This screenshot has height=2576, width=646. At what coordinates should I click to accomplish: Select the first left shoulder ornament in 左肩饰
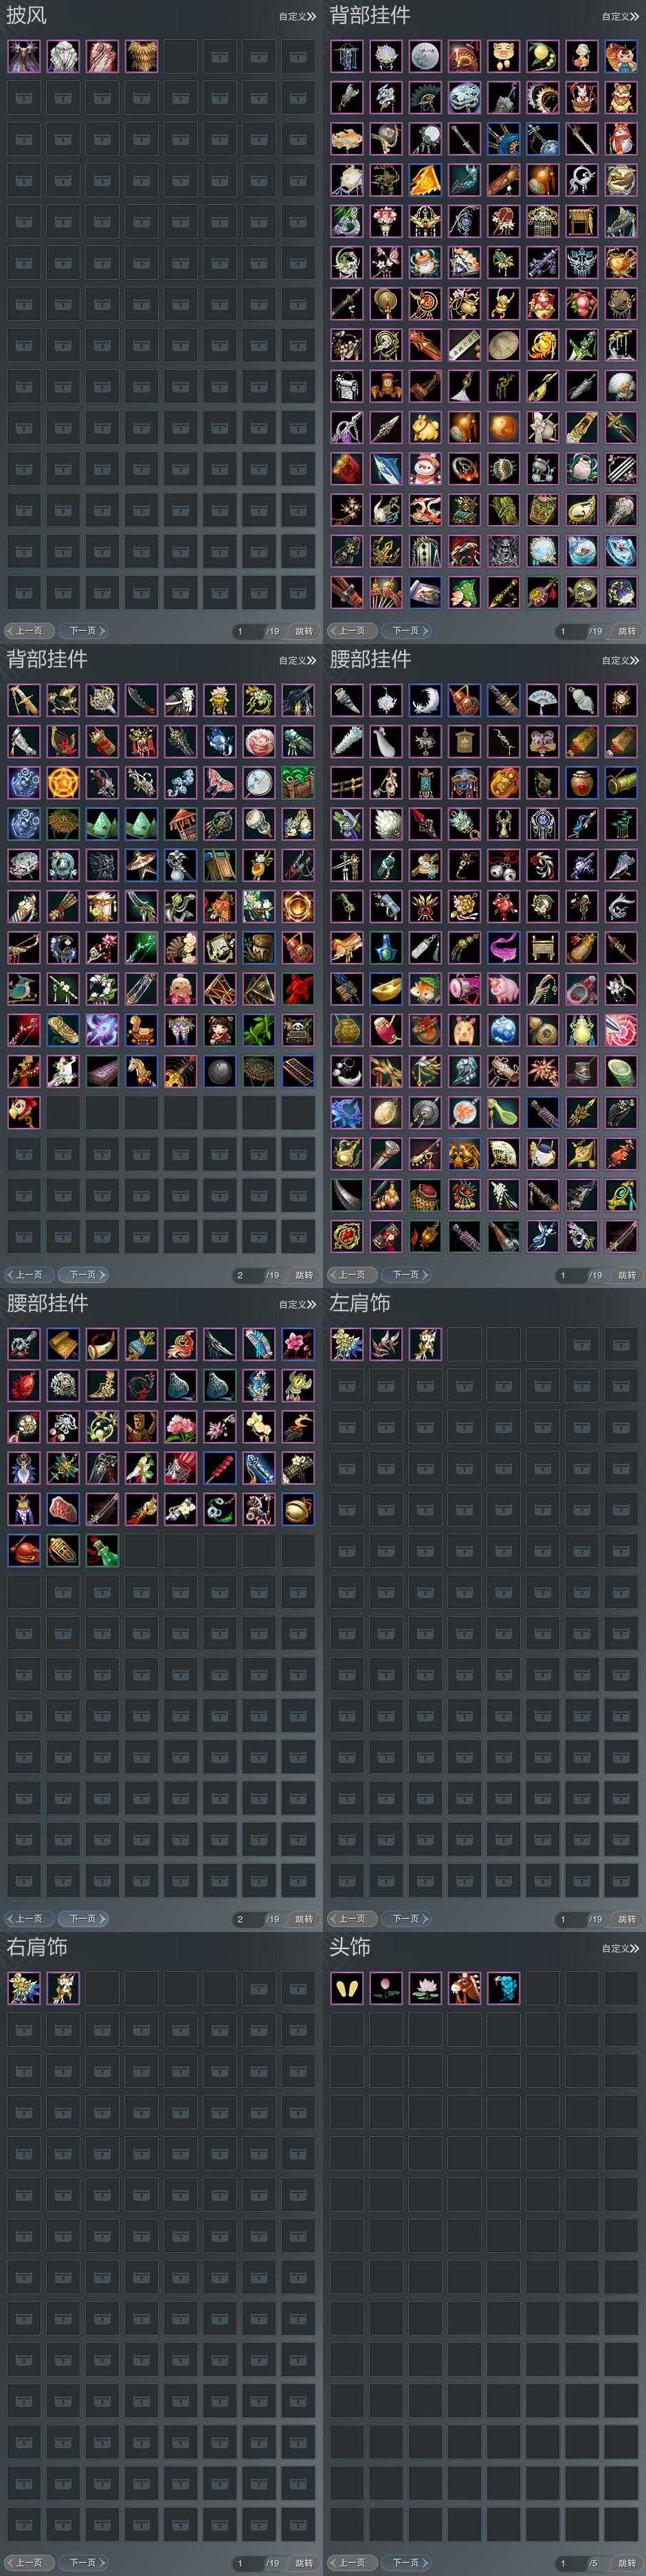click(x=347, y=1344)
